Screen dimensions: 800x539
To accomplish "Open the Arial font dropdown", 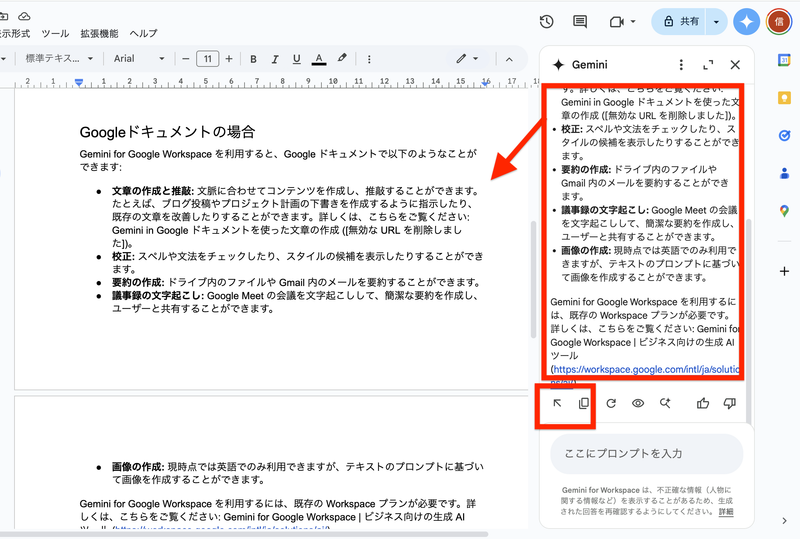I will 138,59.
